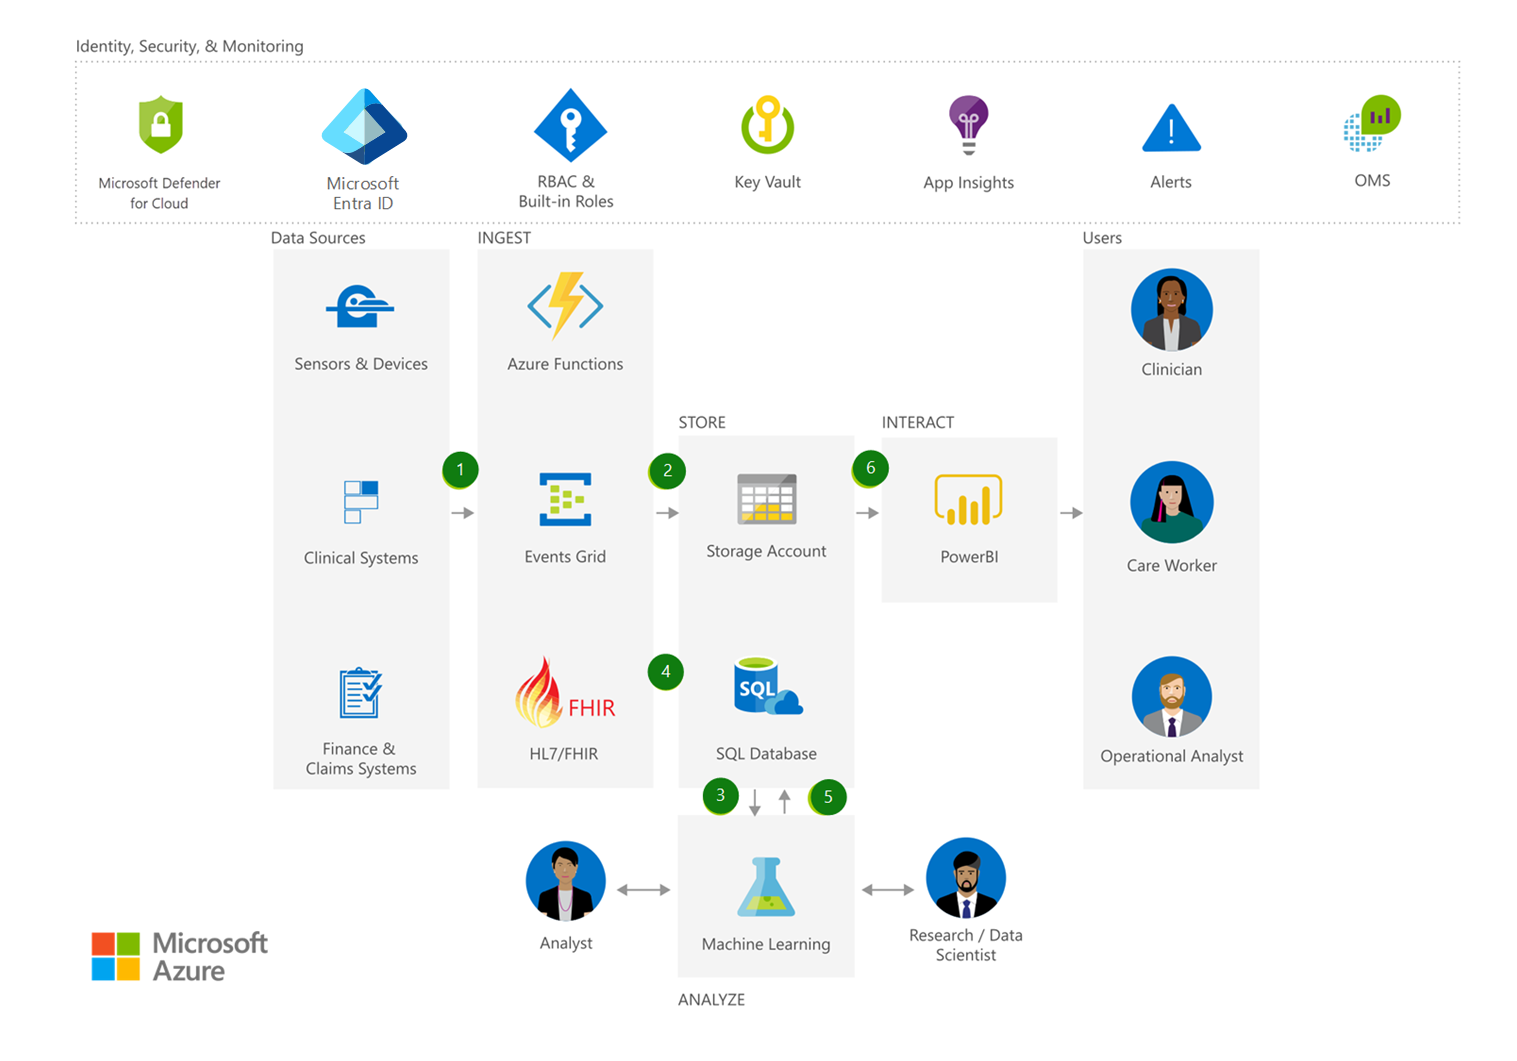Select the Azure Functions lightning icon
Viewport: 1517px width, 1061px height.
click(x=565, y=305)
